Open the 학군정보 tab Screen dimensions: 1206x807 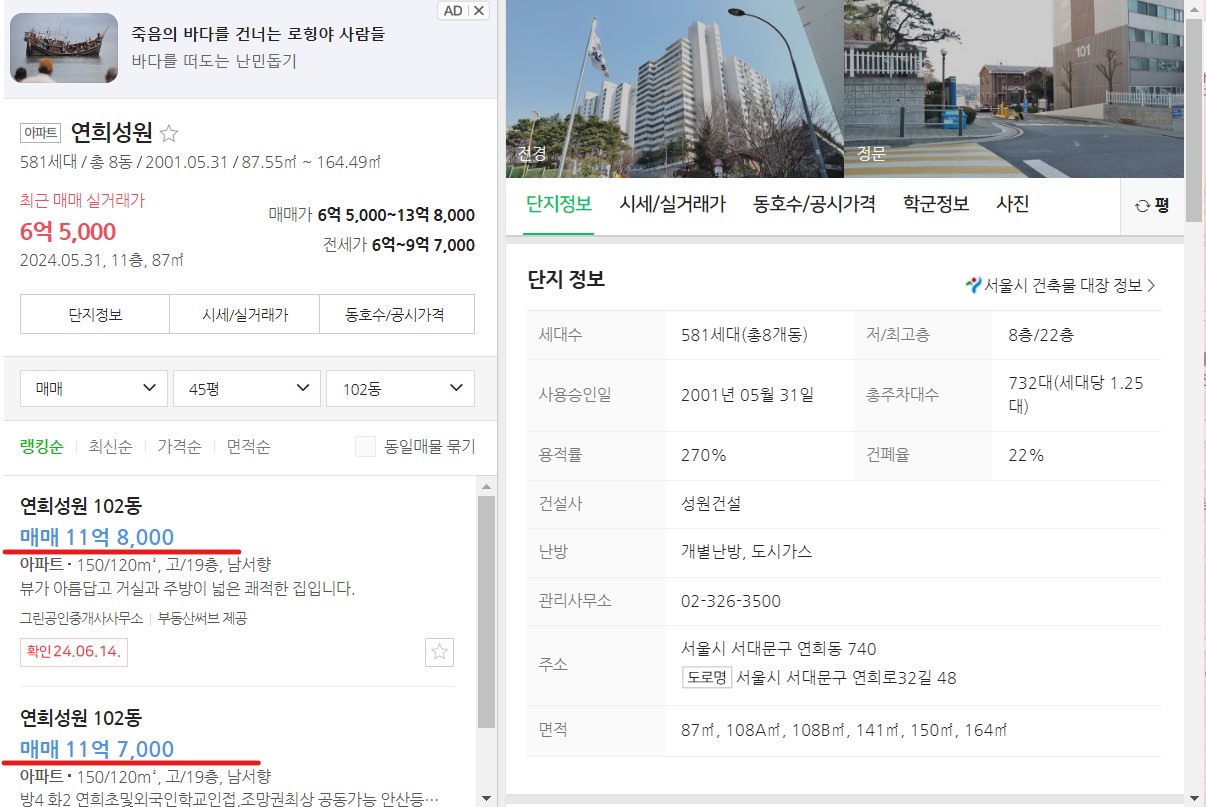click(x=936, y=204)
